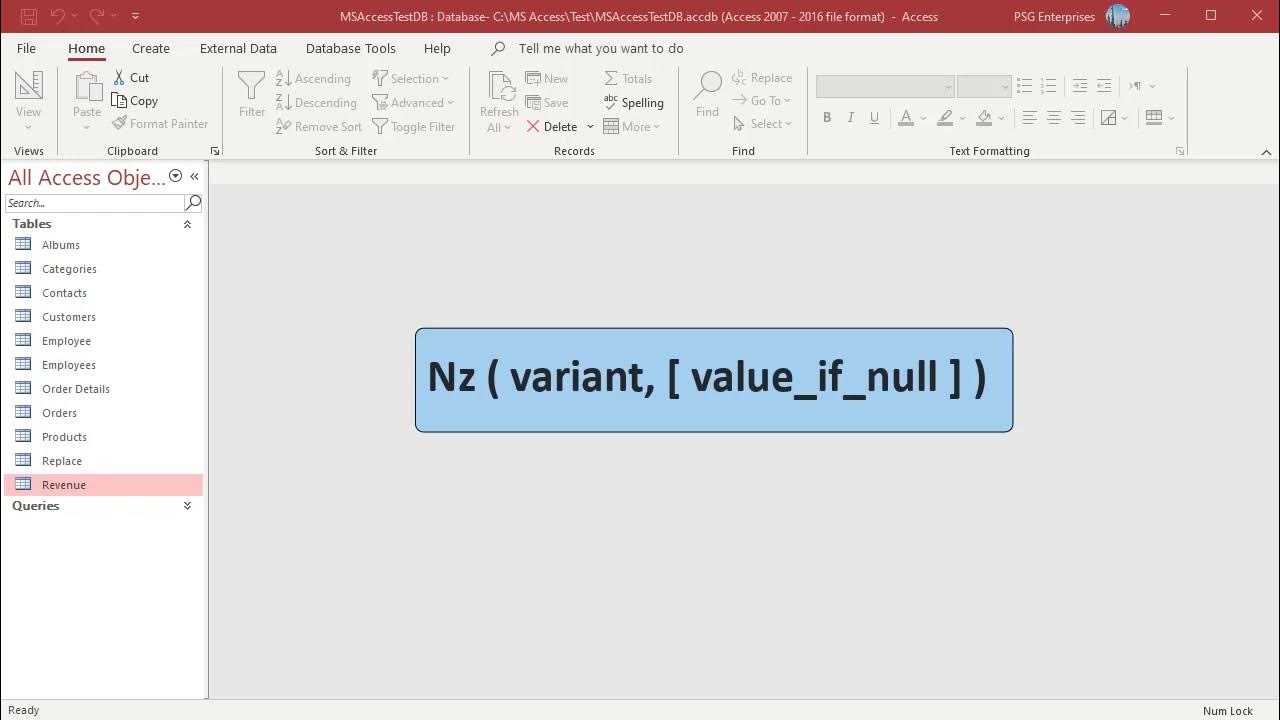
Task: Click the background fill color button
Action: click(x=984, y=118)
